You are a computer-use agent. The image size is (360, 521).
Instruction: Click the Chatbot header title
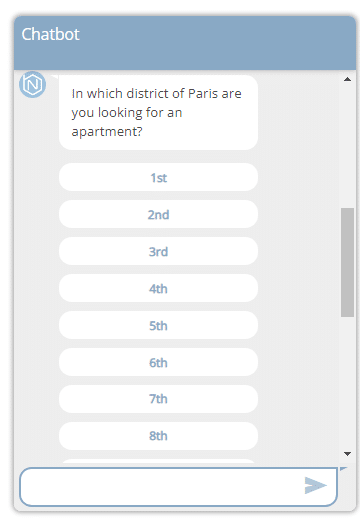pos(51,34)
